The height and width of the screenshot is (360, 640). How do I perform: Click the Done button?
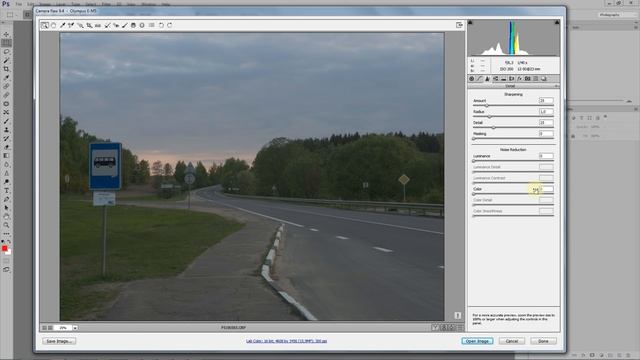point(543,341)
